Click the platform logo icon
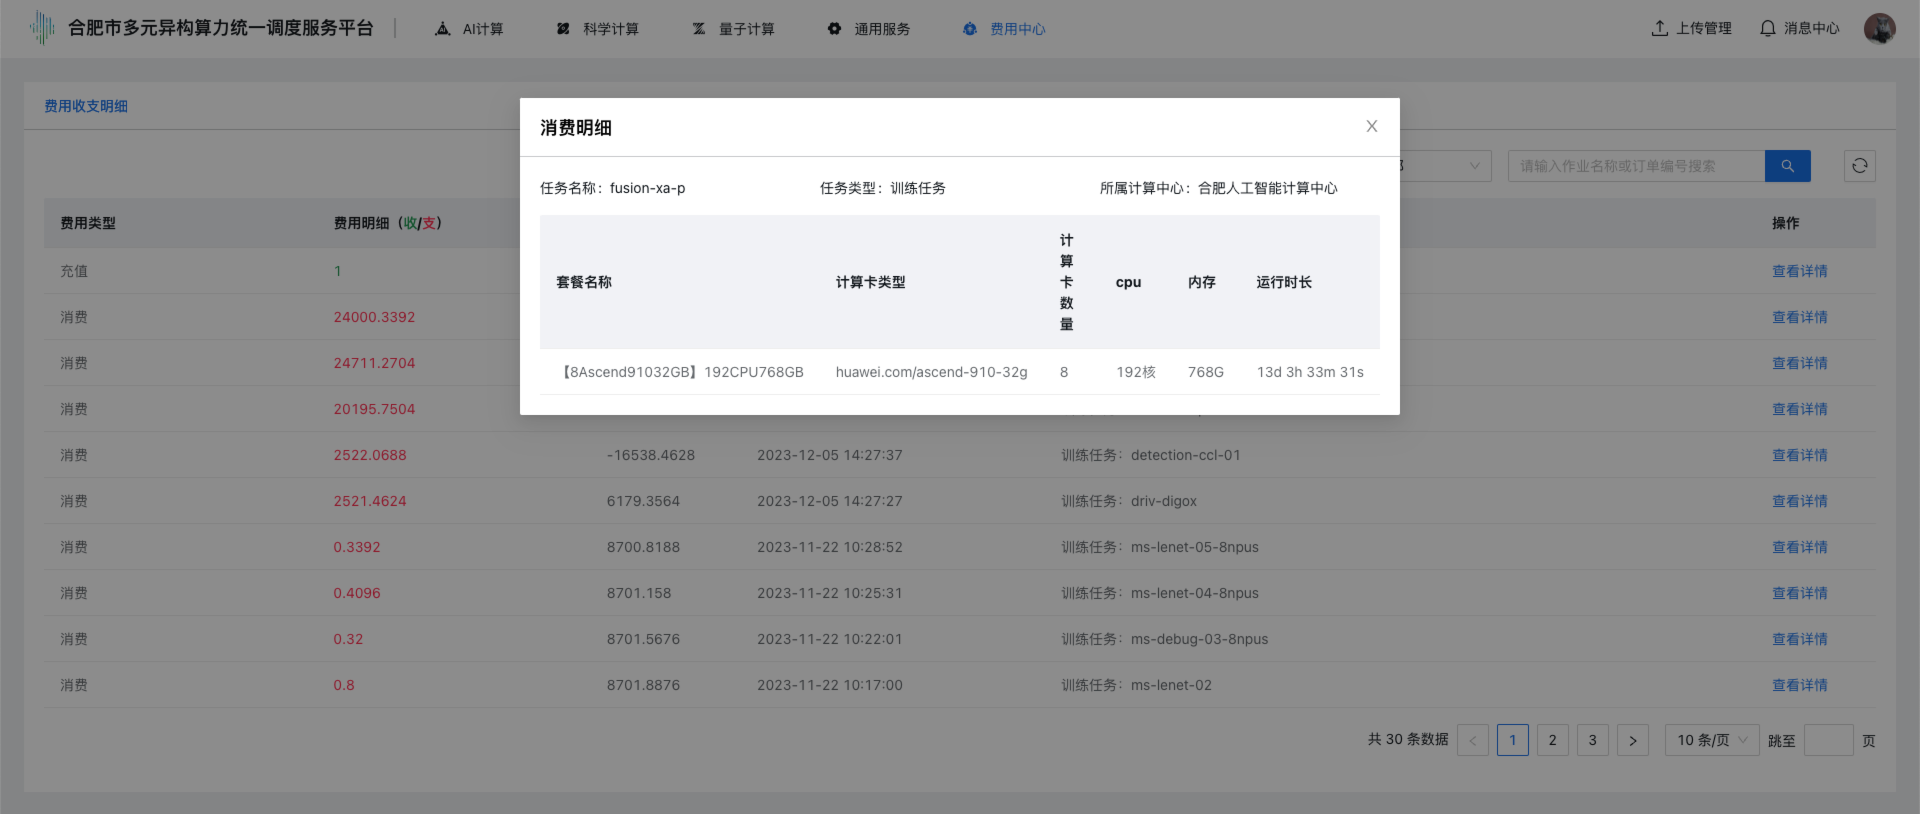 click(42, 28)
